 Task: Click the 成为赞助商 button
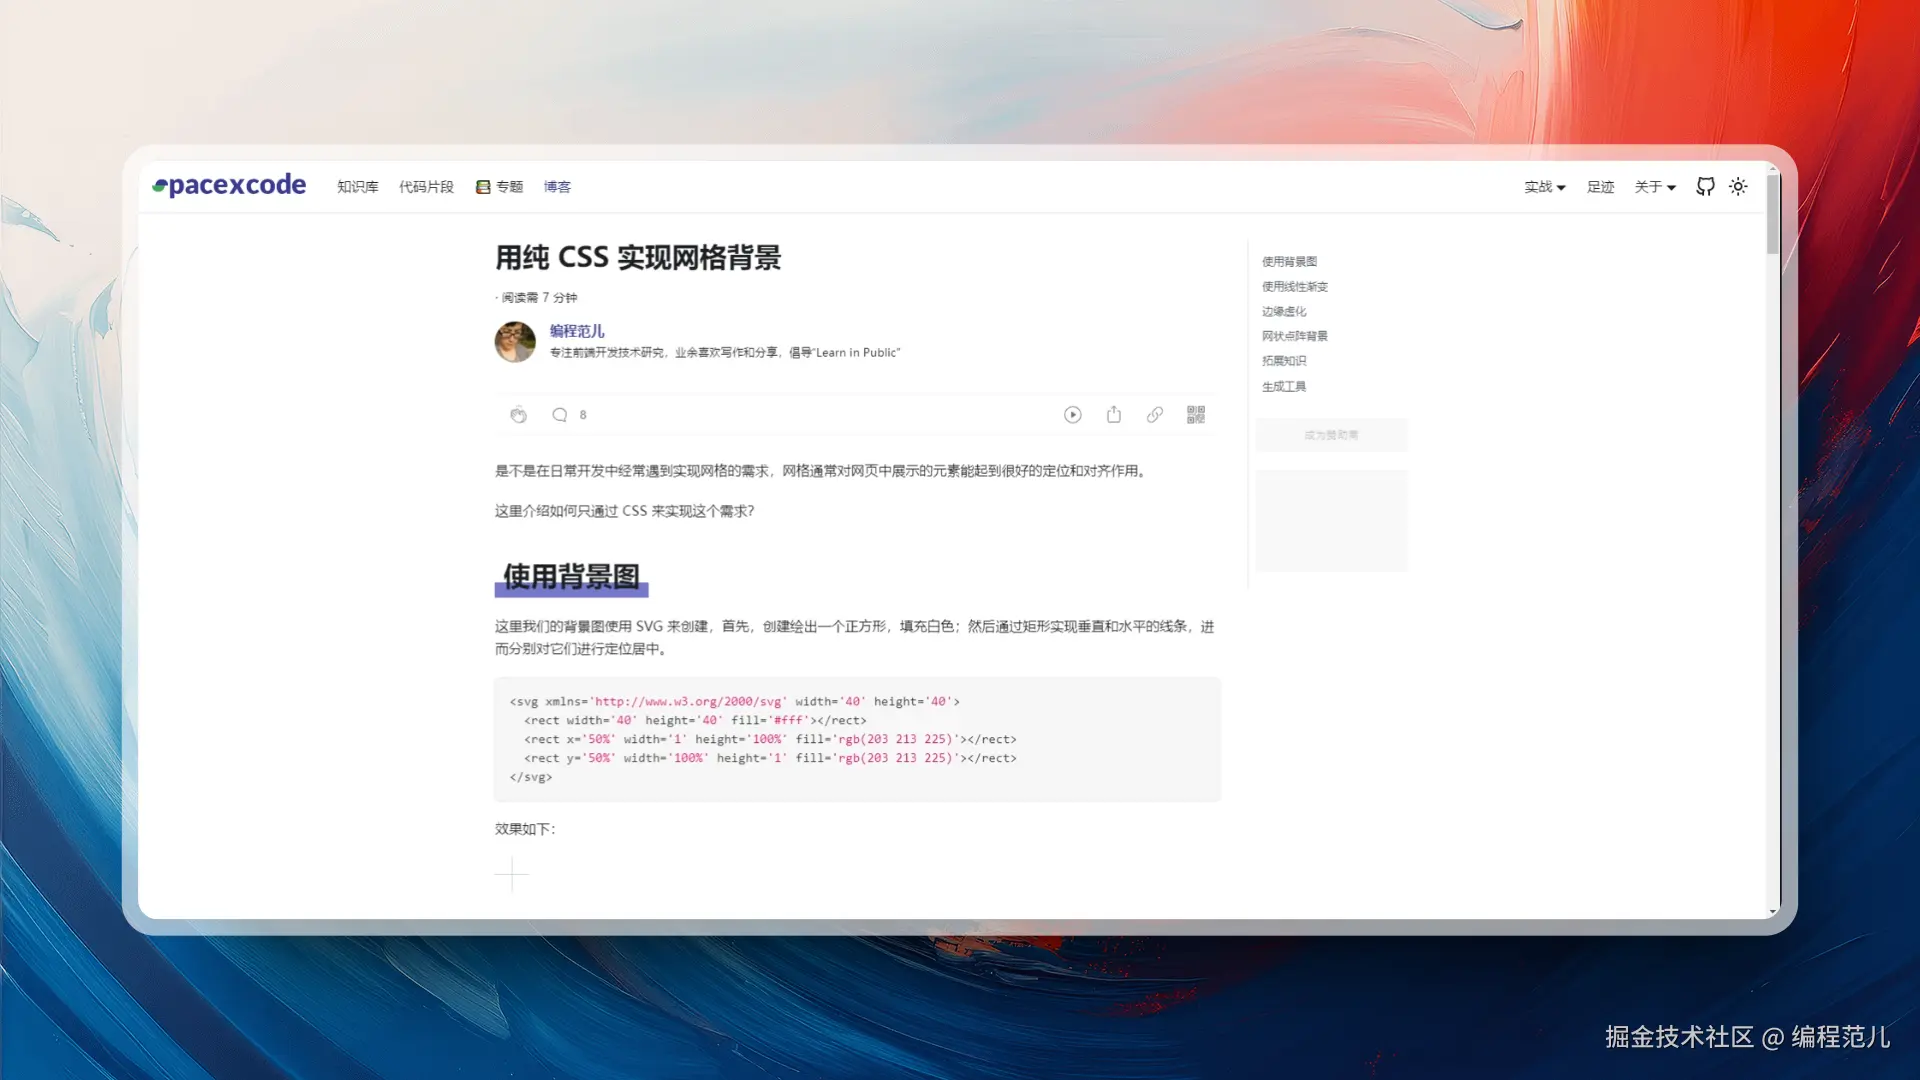1331,435
